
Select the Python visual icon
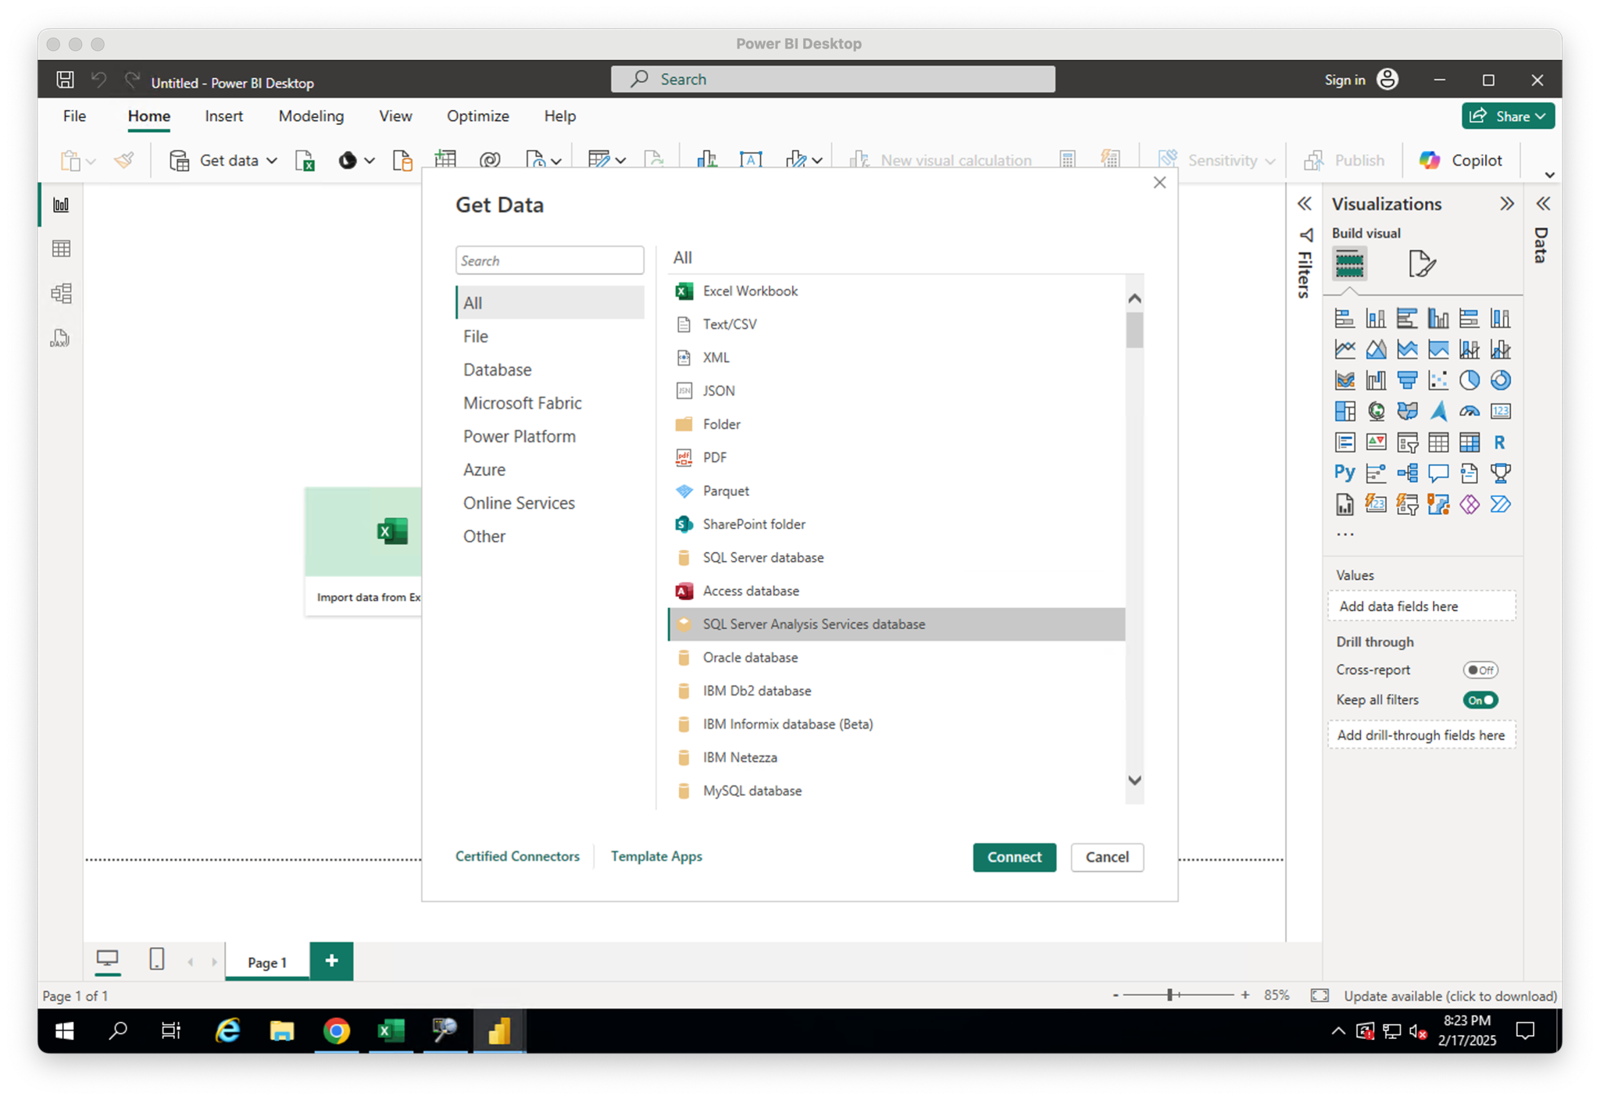(x=1345, y=473)
